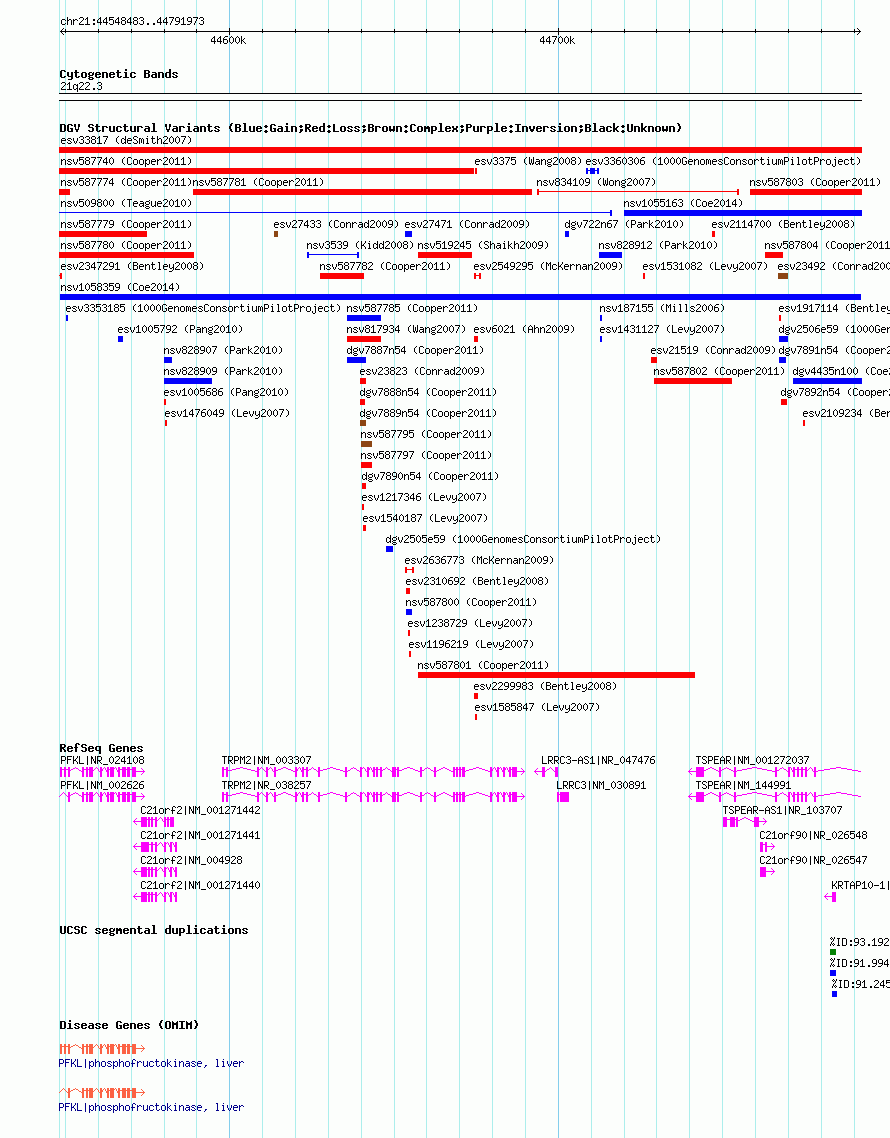Image resolution: width=890 pixels, height=1138 pixels.
Task: Open the RefSeq Genes track title
Action: (x=101, y=748)
